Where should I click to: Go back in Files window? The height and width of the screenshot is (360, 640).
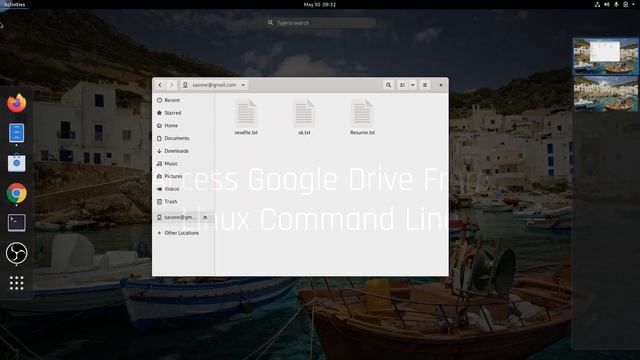[x=160, y=85]
